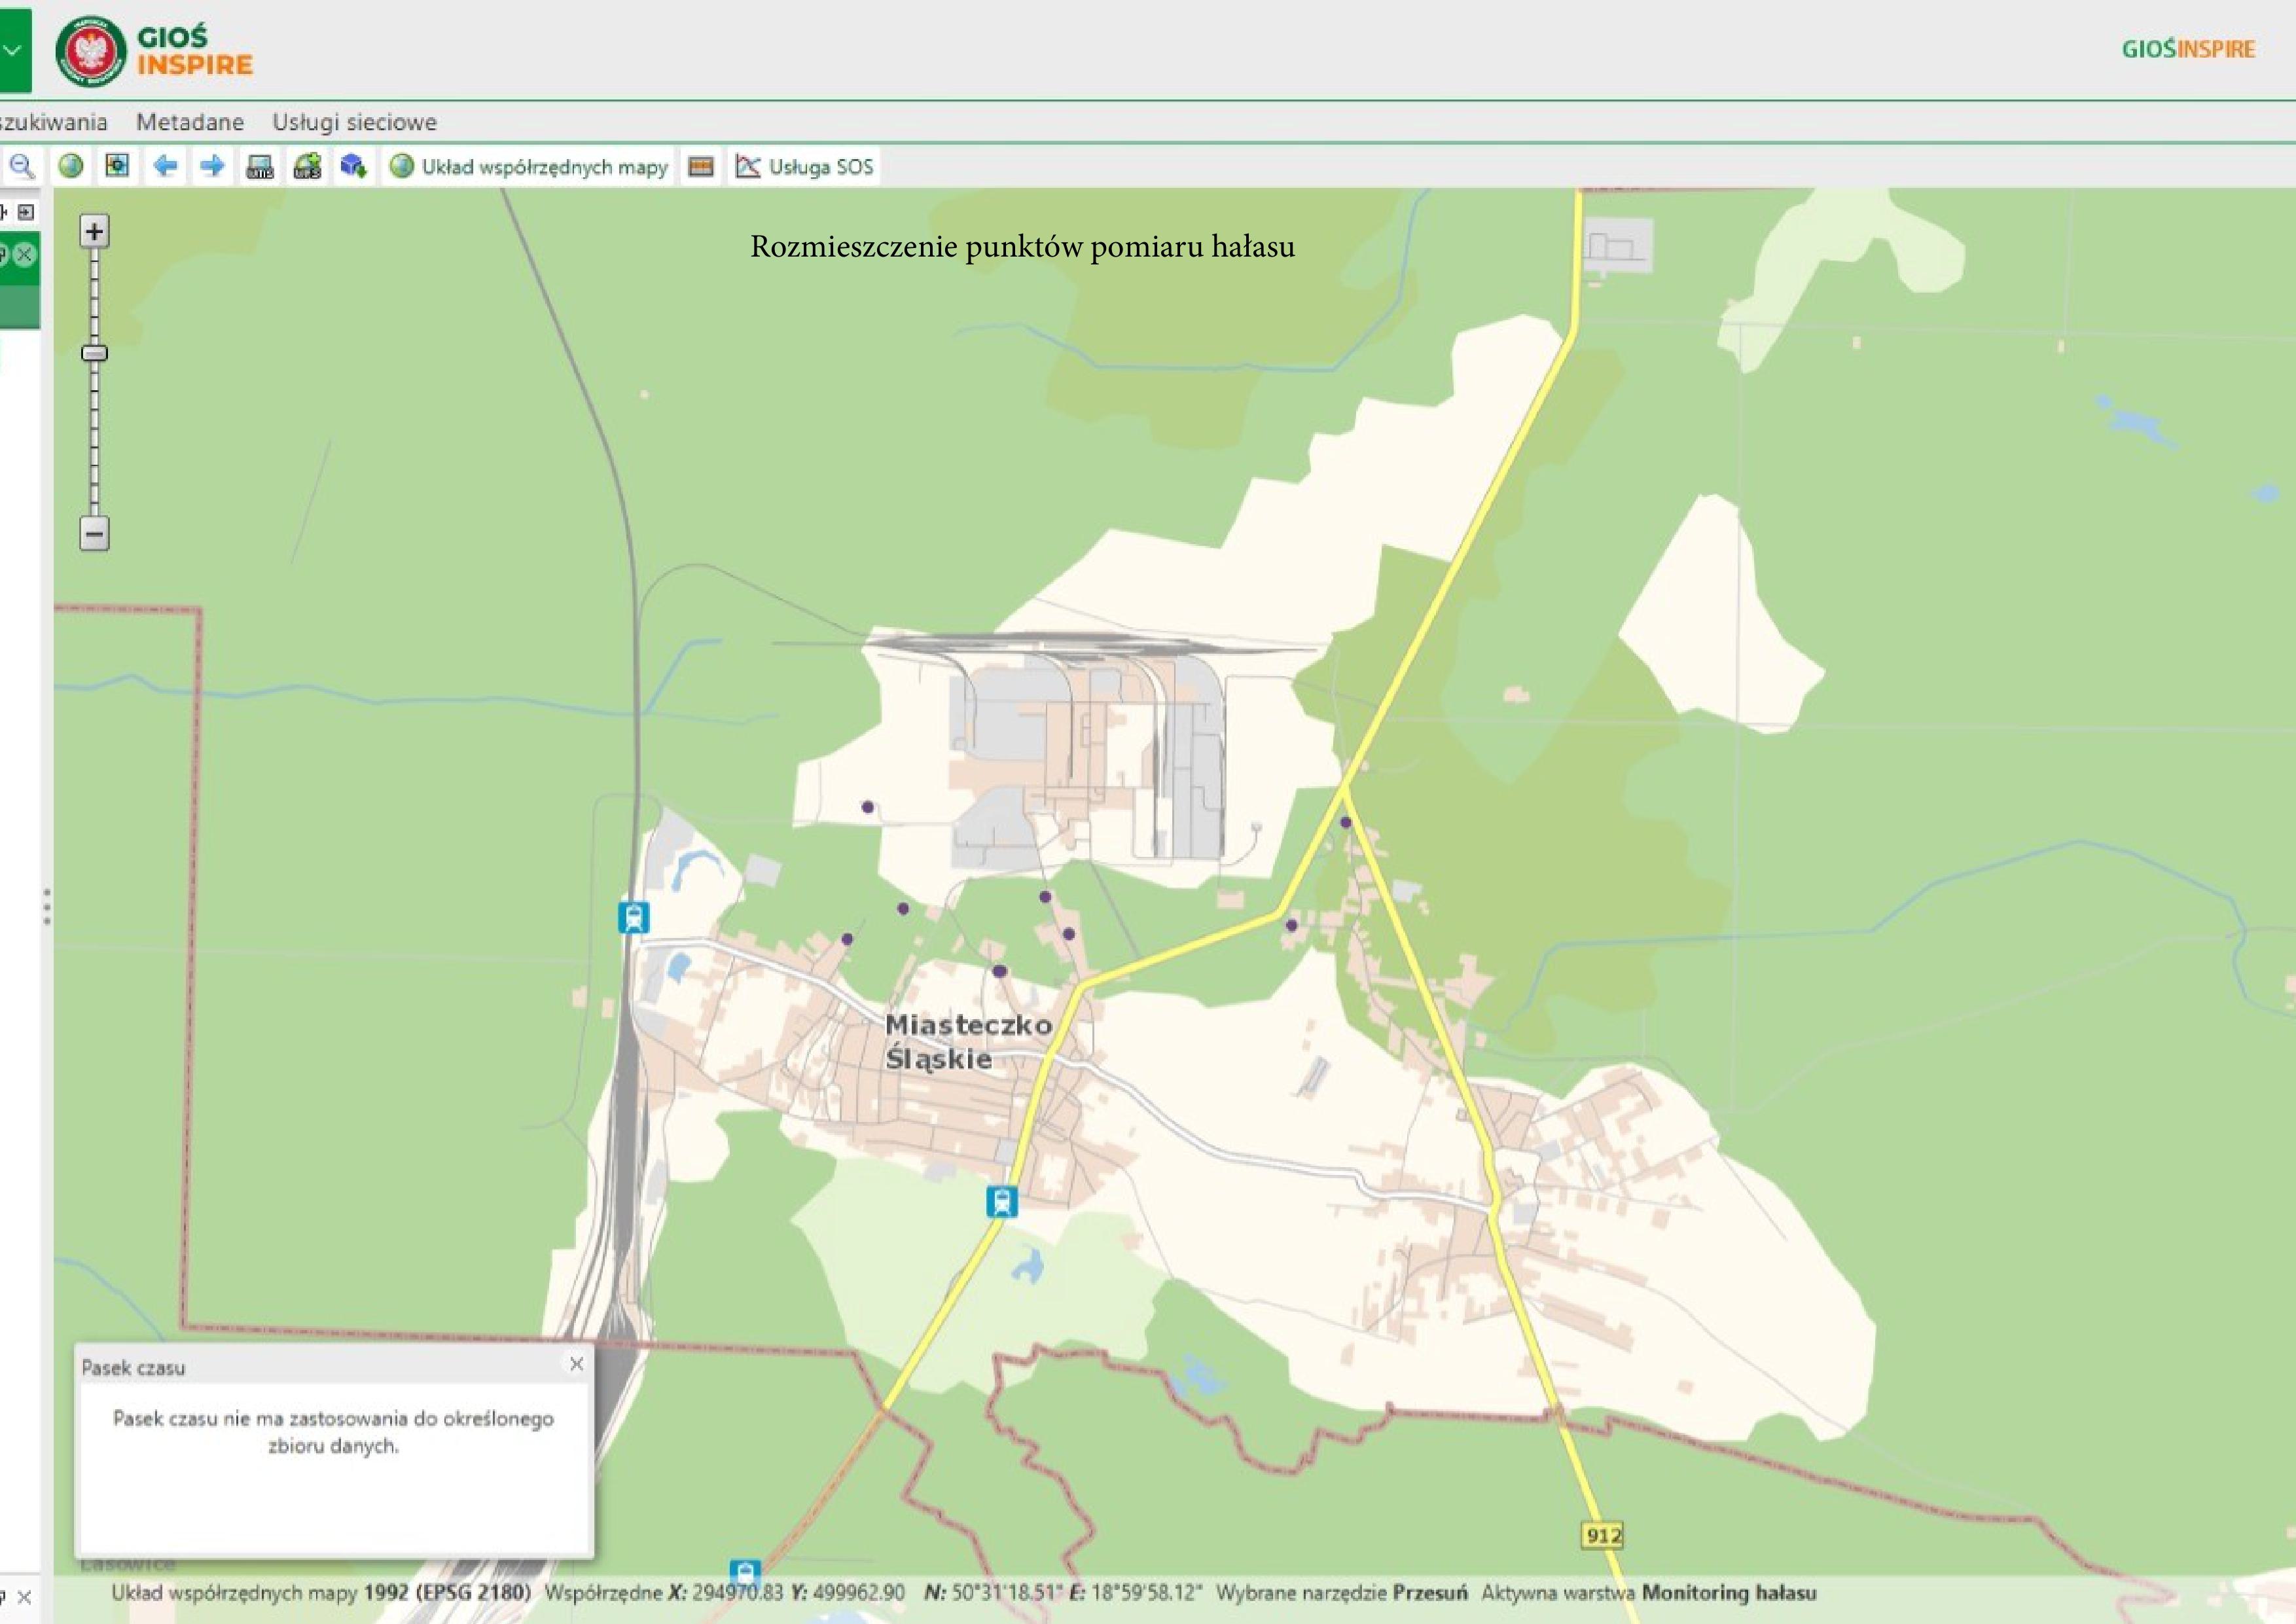Go to next map view arrow
The image size is (2296, 1624).
(x=212, y=166)
